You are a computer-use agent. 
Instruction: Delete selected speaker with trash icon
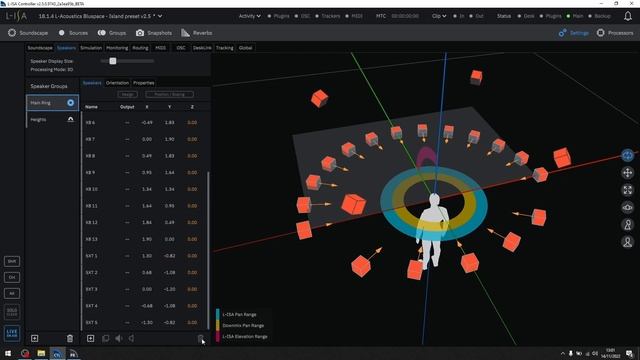200,338
